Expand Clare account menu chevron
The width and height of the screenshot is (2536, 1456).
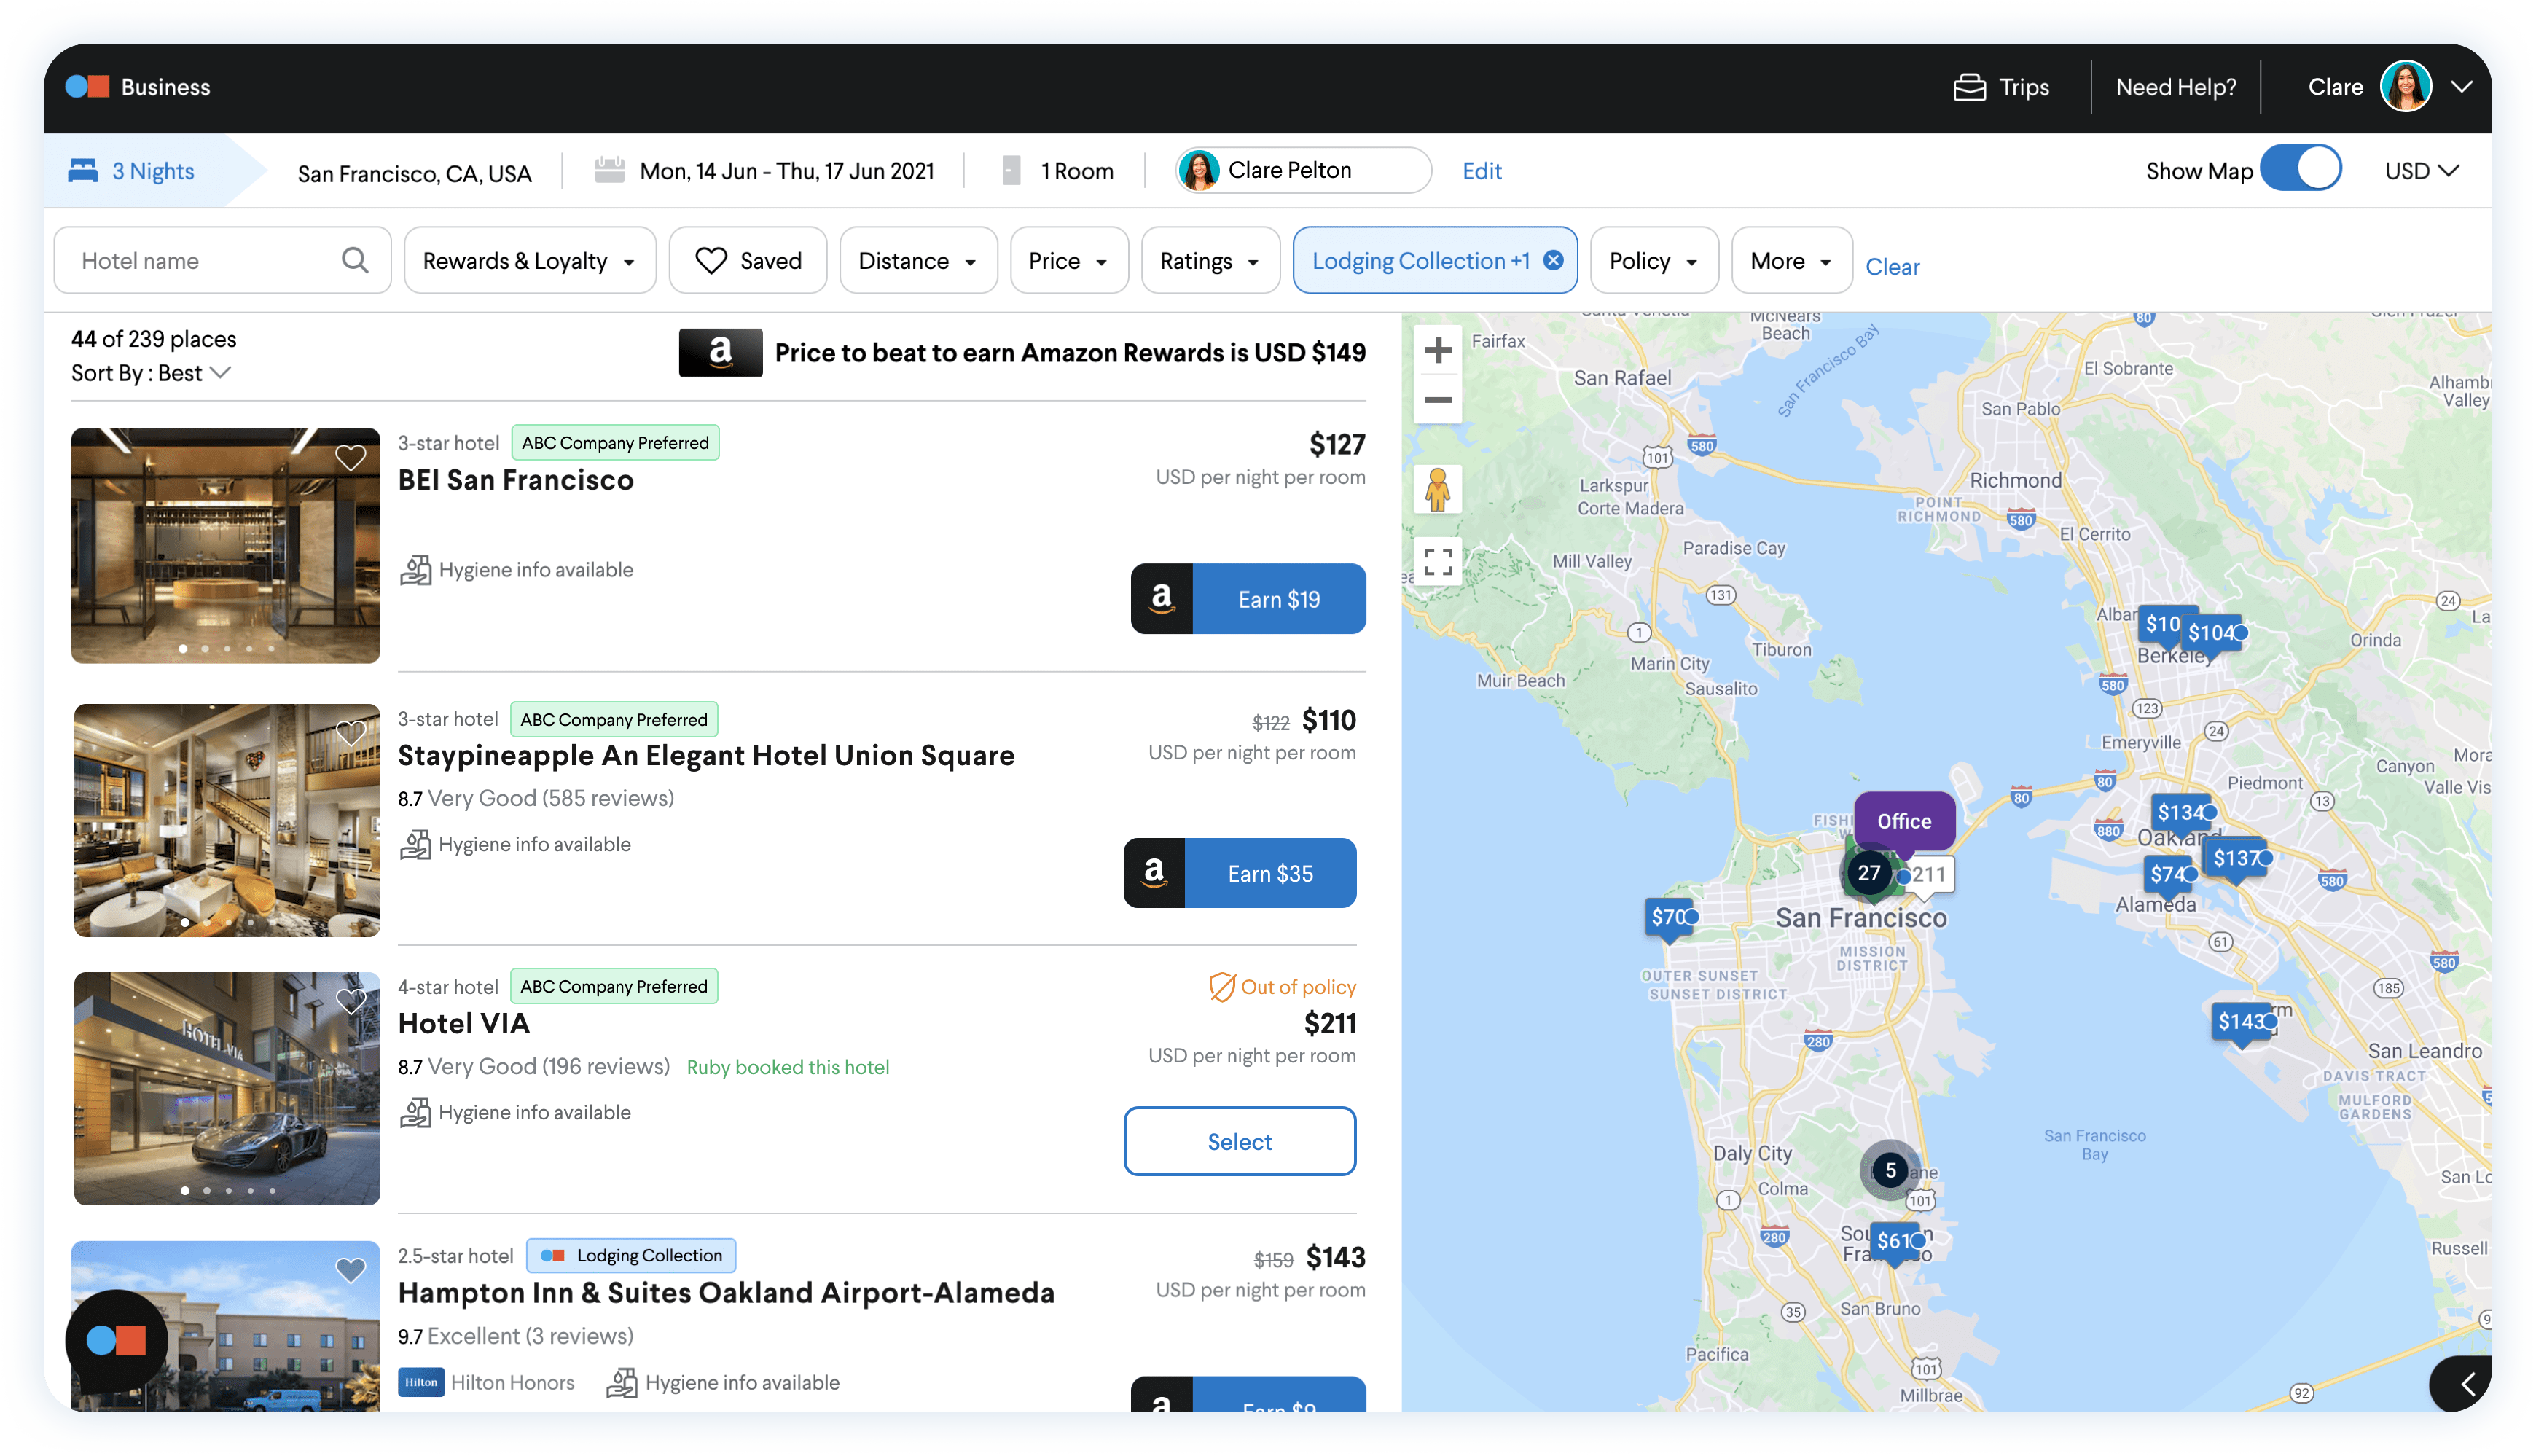click(x=2461, y=87)
